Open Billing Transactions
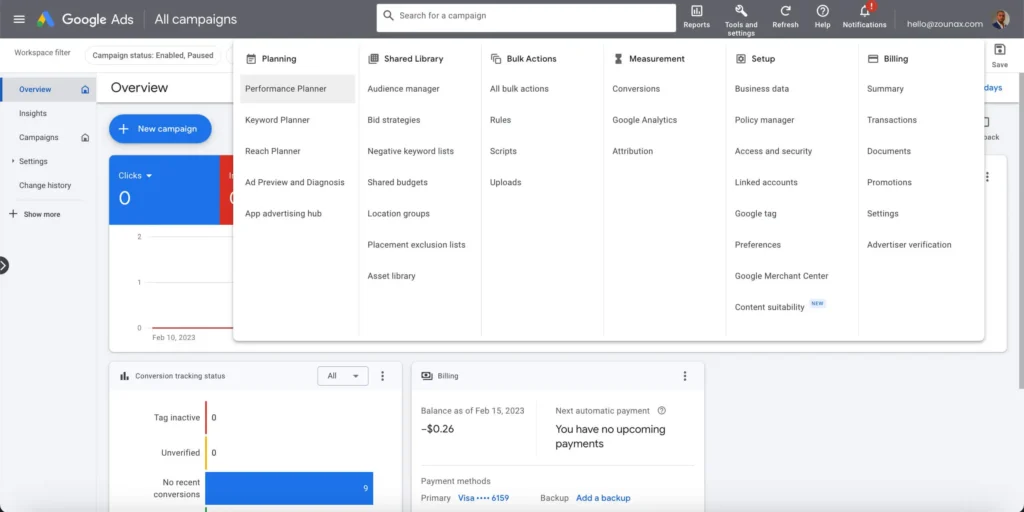 coord(891,120)
